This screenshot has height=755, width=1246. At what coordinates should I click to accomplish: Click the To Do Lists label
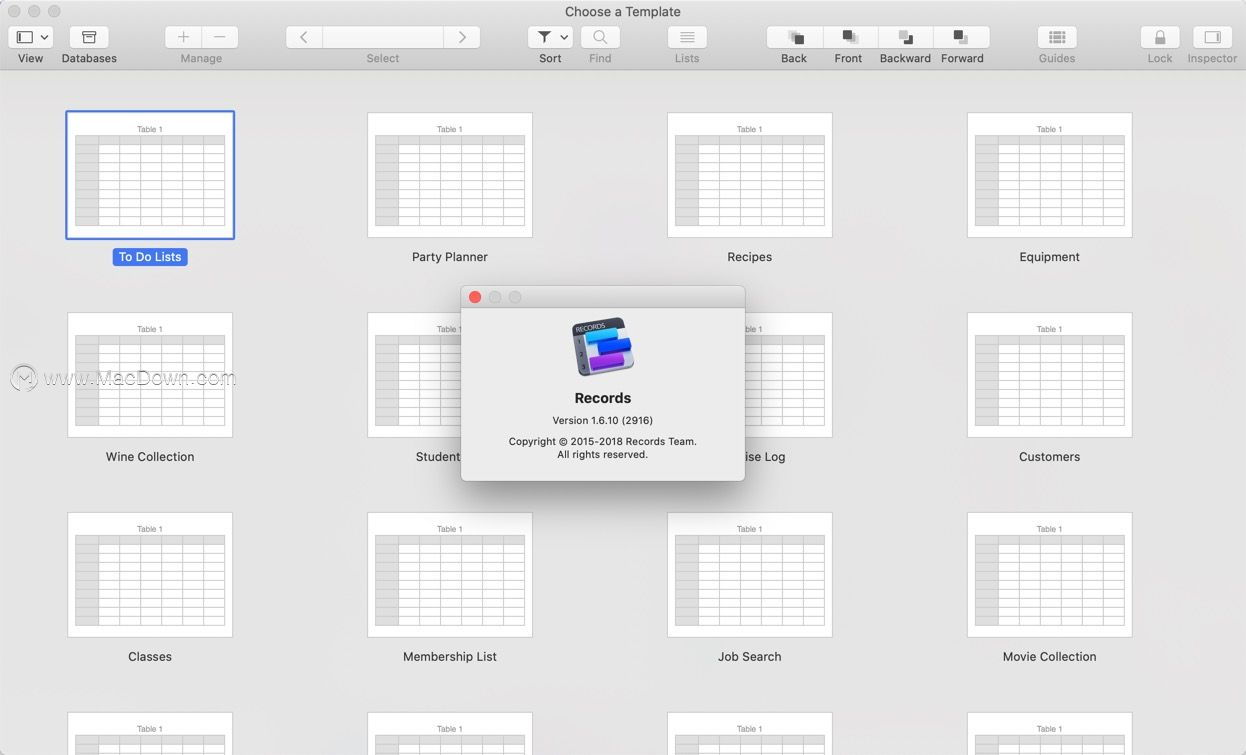tap(150, 257)
